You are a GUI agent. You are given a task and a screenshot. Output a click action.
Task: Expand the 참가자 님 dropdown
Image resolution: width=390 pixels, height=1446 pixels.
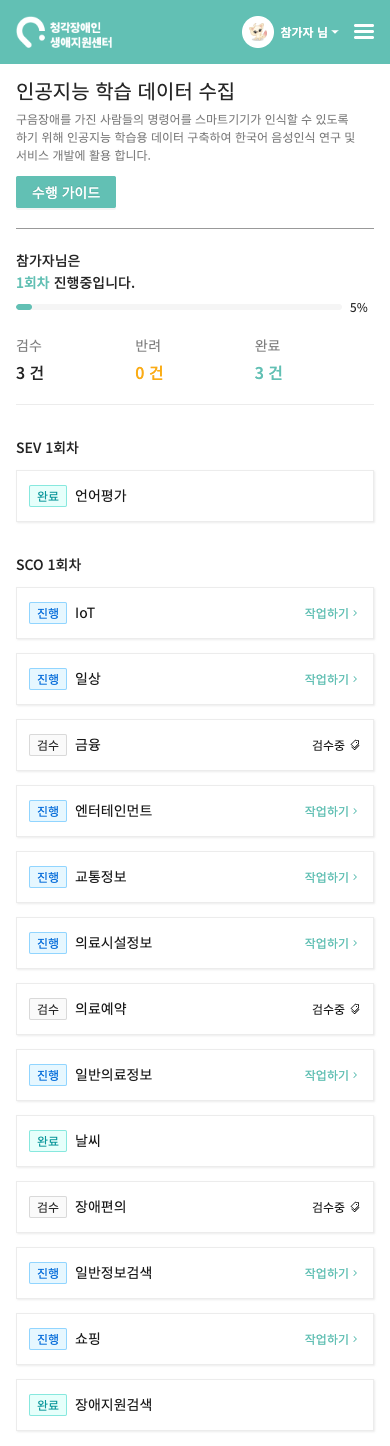[309, 32]
